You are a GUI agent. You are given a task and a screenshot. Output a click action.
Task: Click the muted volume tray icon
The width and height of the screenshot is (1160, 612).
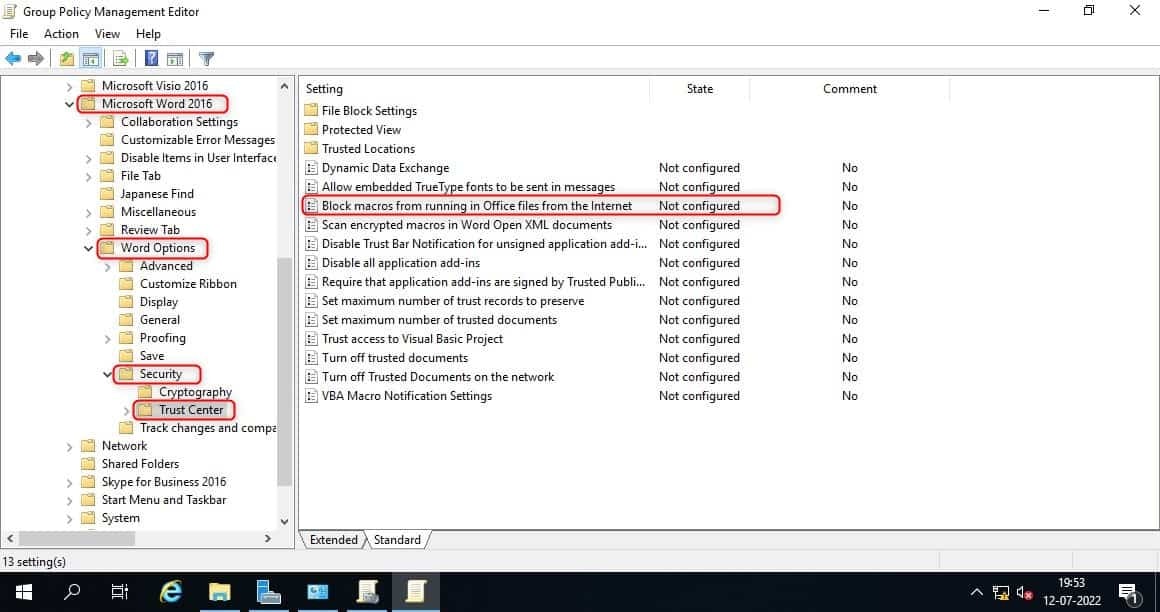[x=1025, y=593]
